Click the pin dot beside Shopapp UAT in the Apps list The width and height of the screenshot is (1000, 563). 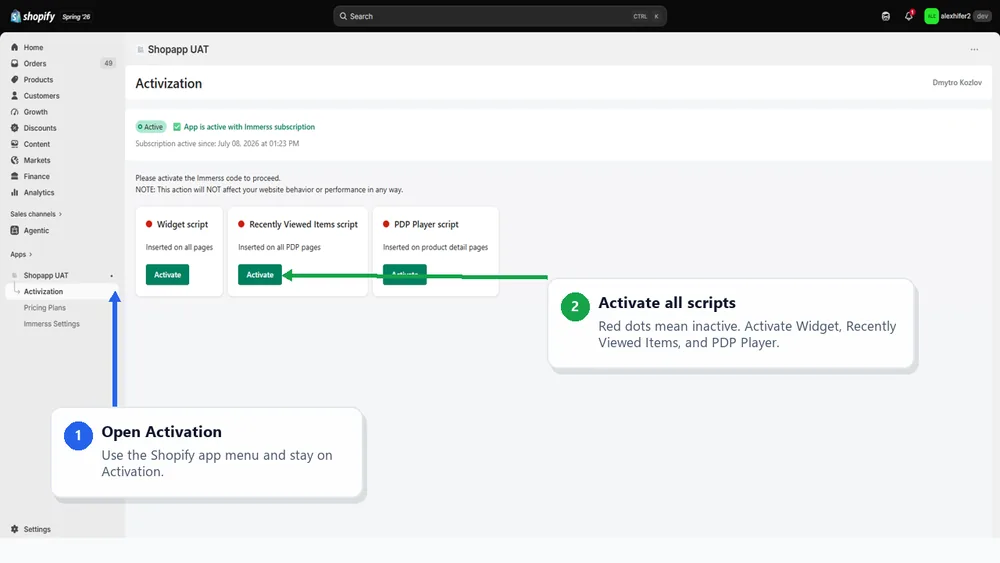pyautogui.click(x=112, y=276)
